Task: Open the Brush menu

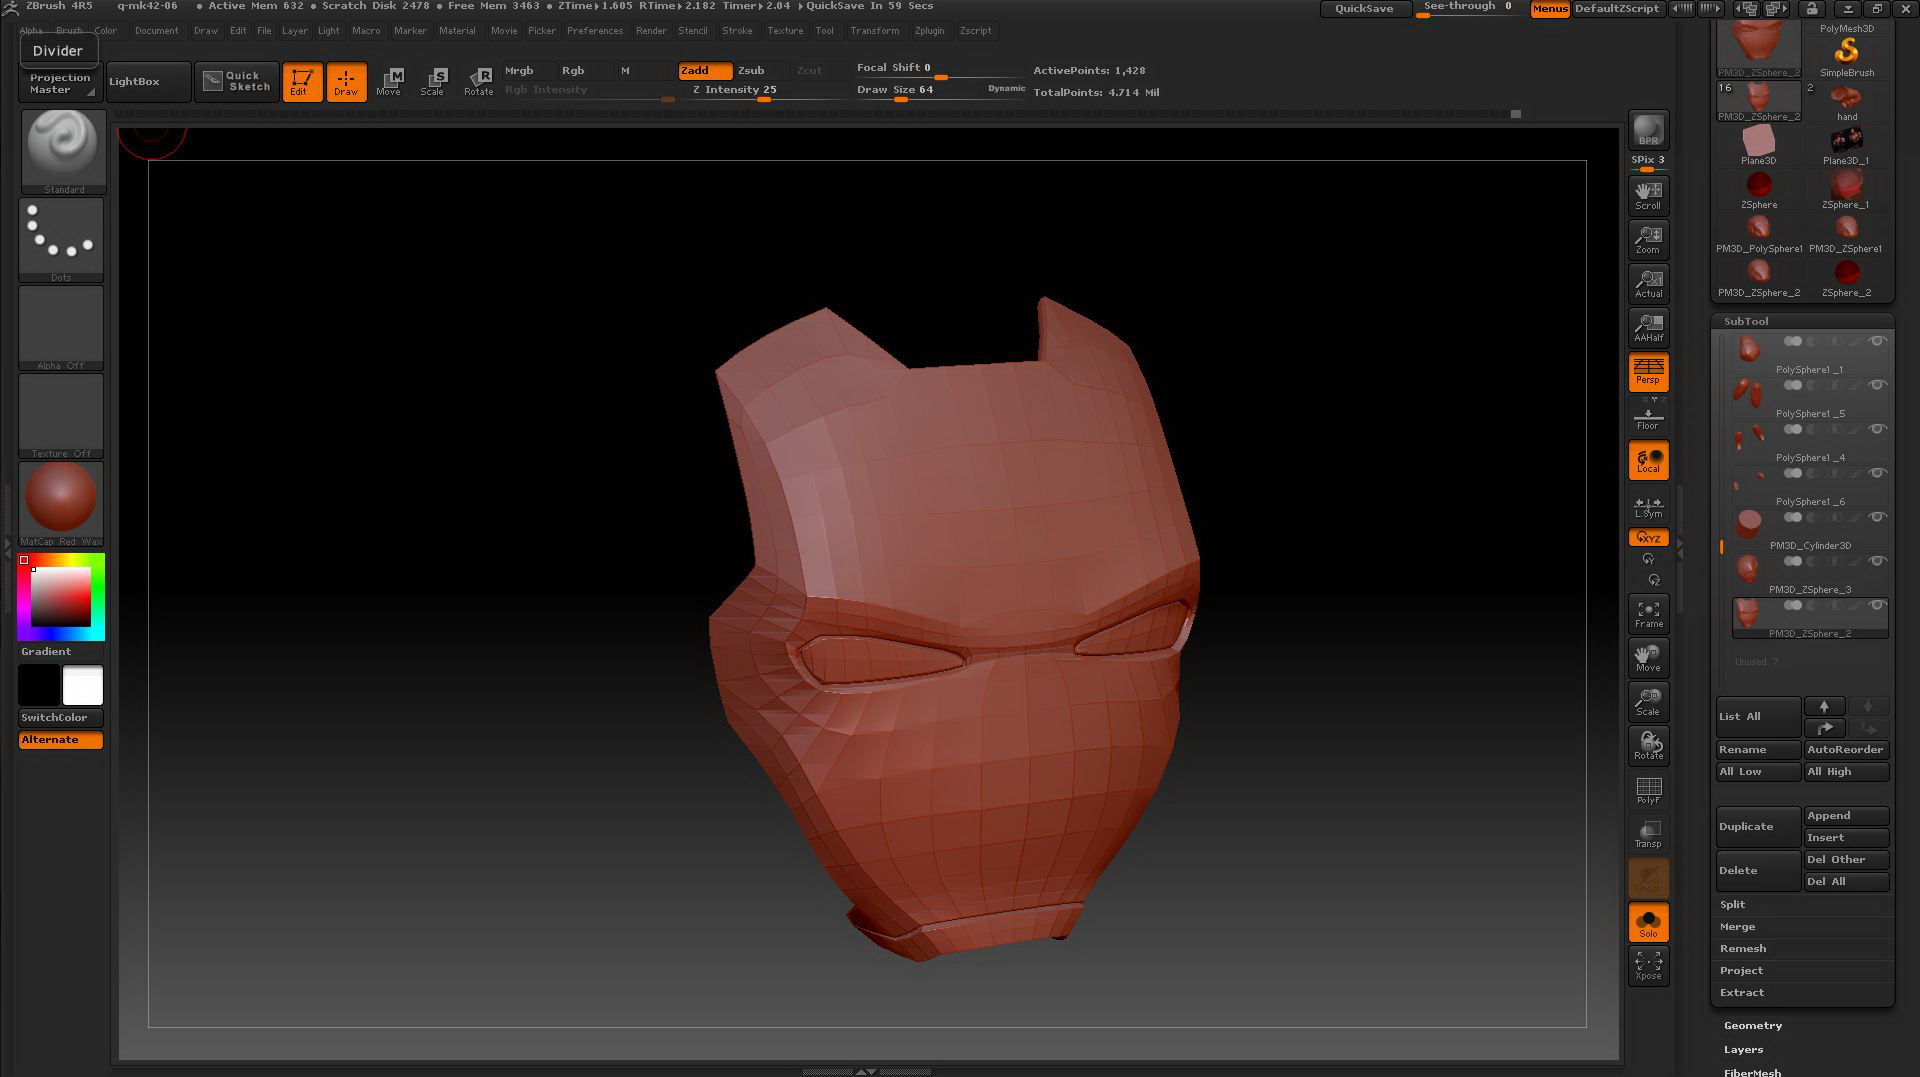Action: [x=69, y=31]
